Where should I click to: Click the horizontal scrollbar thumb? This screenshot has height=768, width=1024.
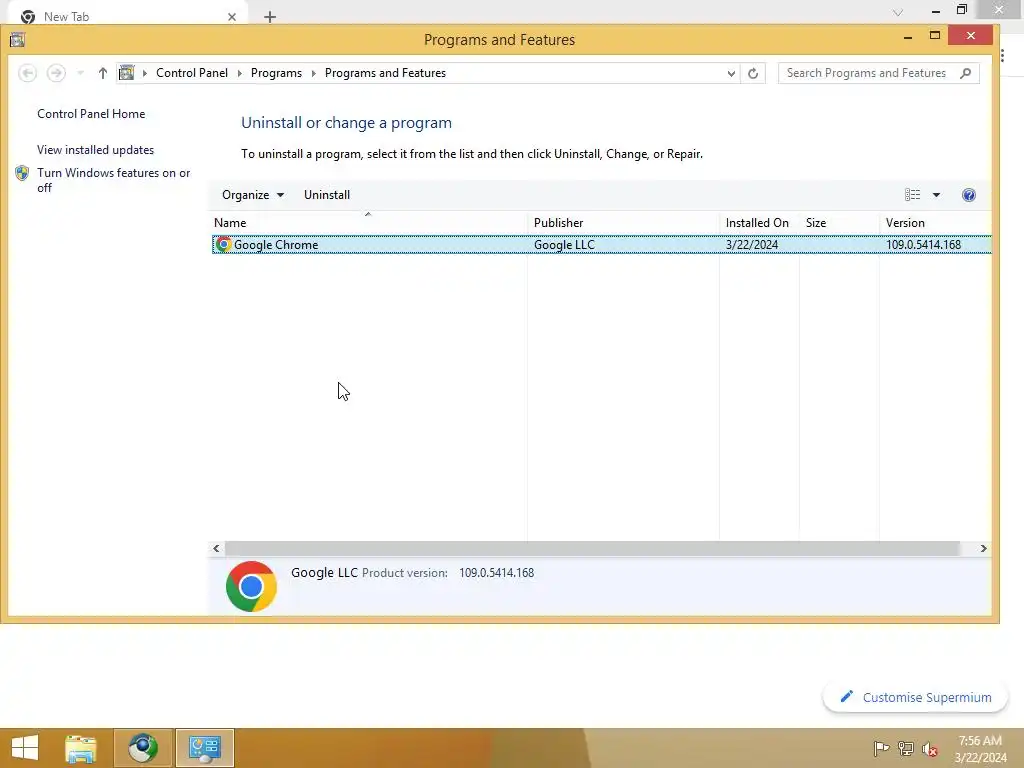(592, 549)
